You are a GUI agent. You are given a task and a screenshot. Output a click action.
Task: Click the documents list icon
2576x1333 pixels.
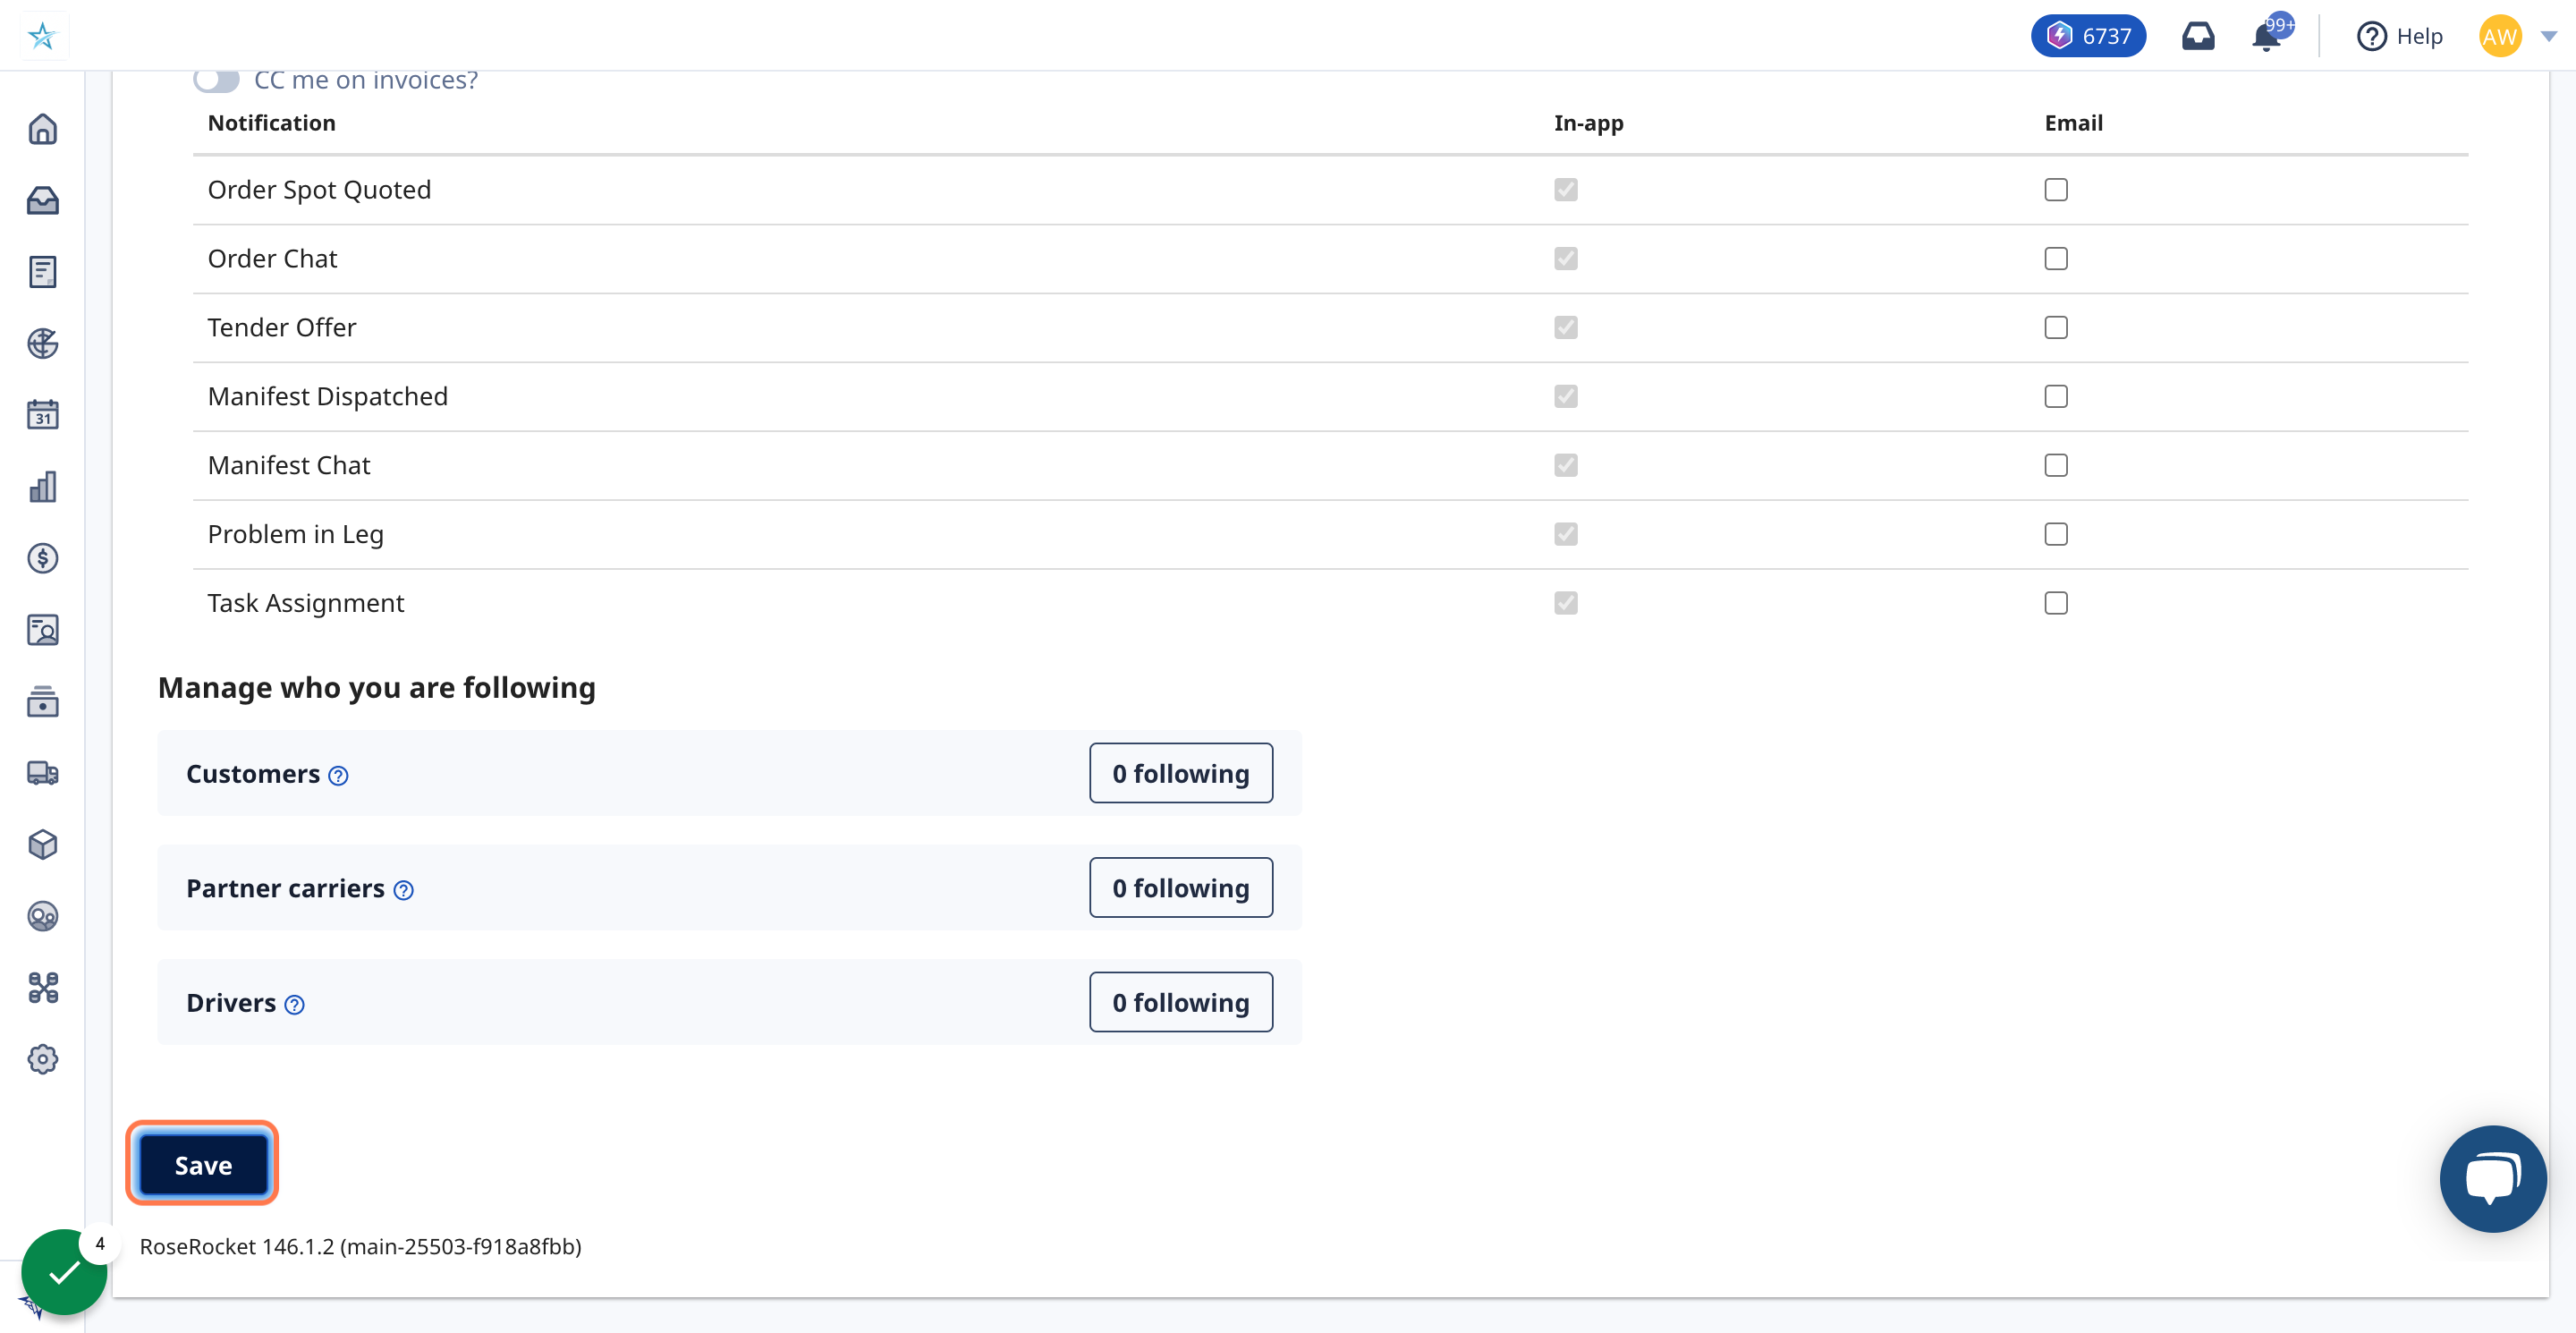pyautogui.click(x=42, y=270)
